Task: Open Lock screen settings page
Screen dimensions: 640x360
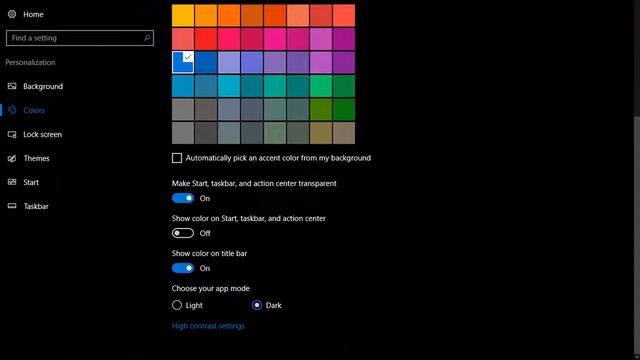Action: 42,134
